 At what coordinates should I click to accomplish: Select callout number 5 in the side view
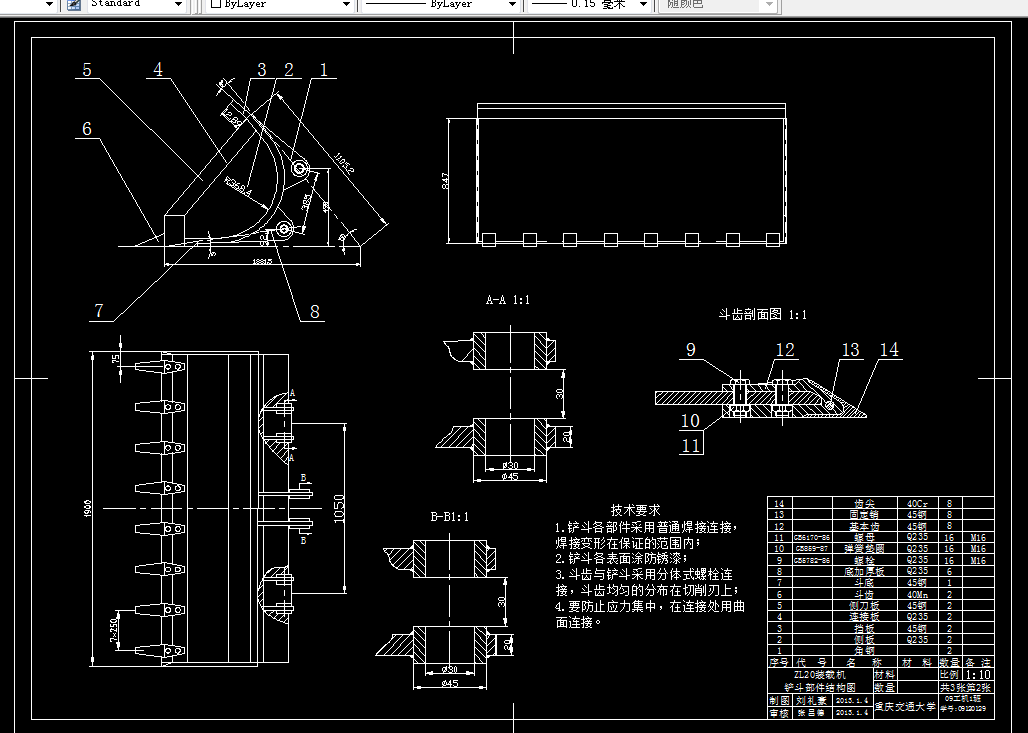click(x=87, y=69)
